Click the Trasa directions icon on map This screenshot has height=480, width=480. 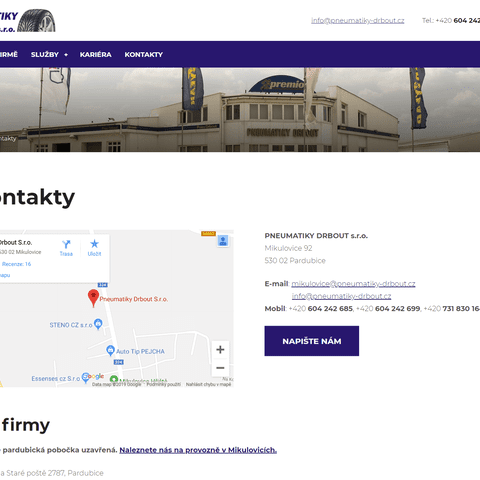click(66, 248)
